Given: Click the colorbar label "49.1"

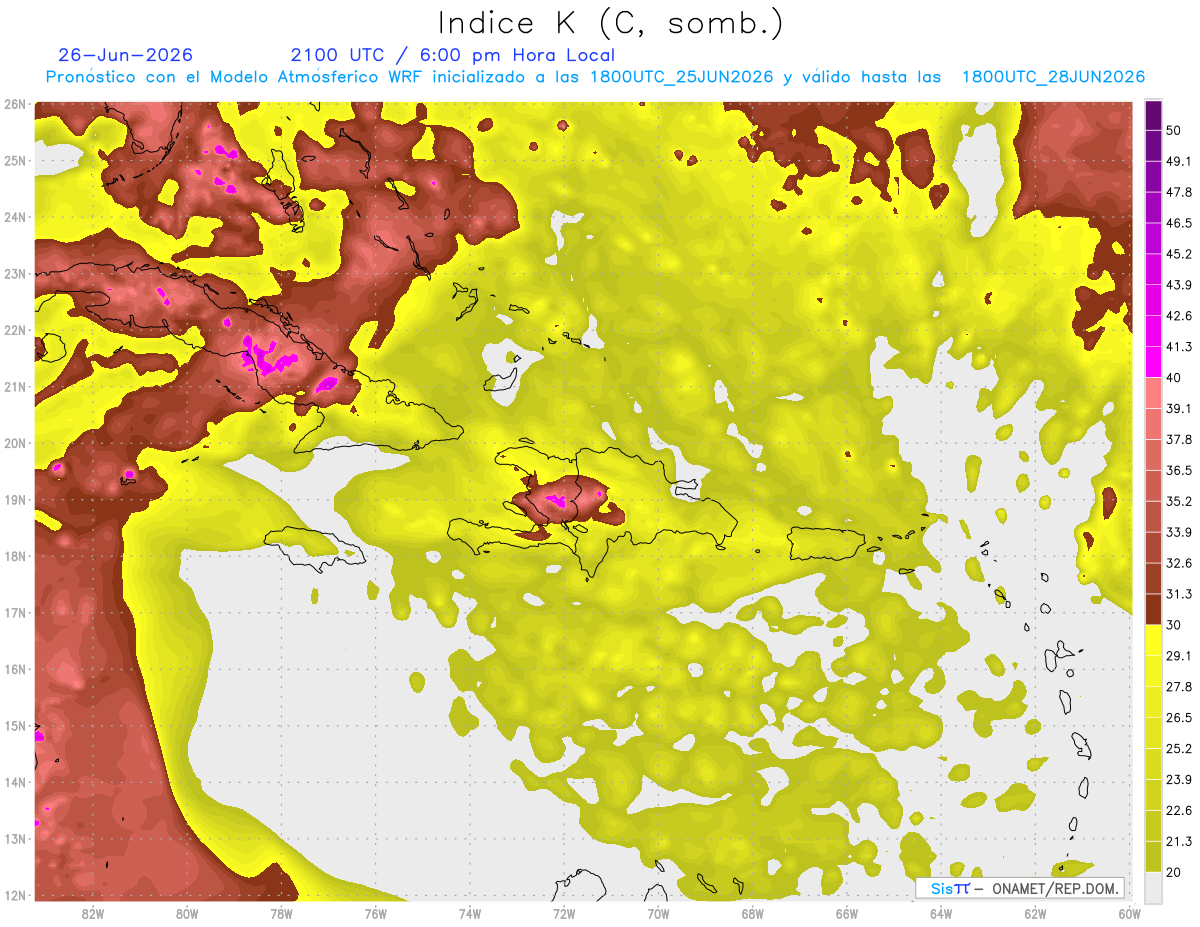Looking at the screenshot, I should [1179, 161].
